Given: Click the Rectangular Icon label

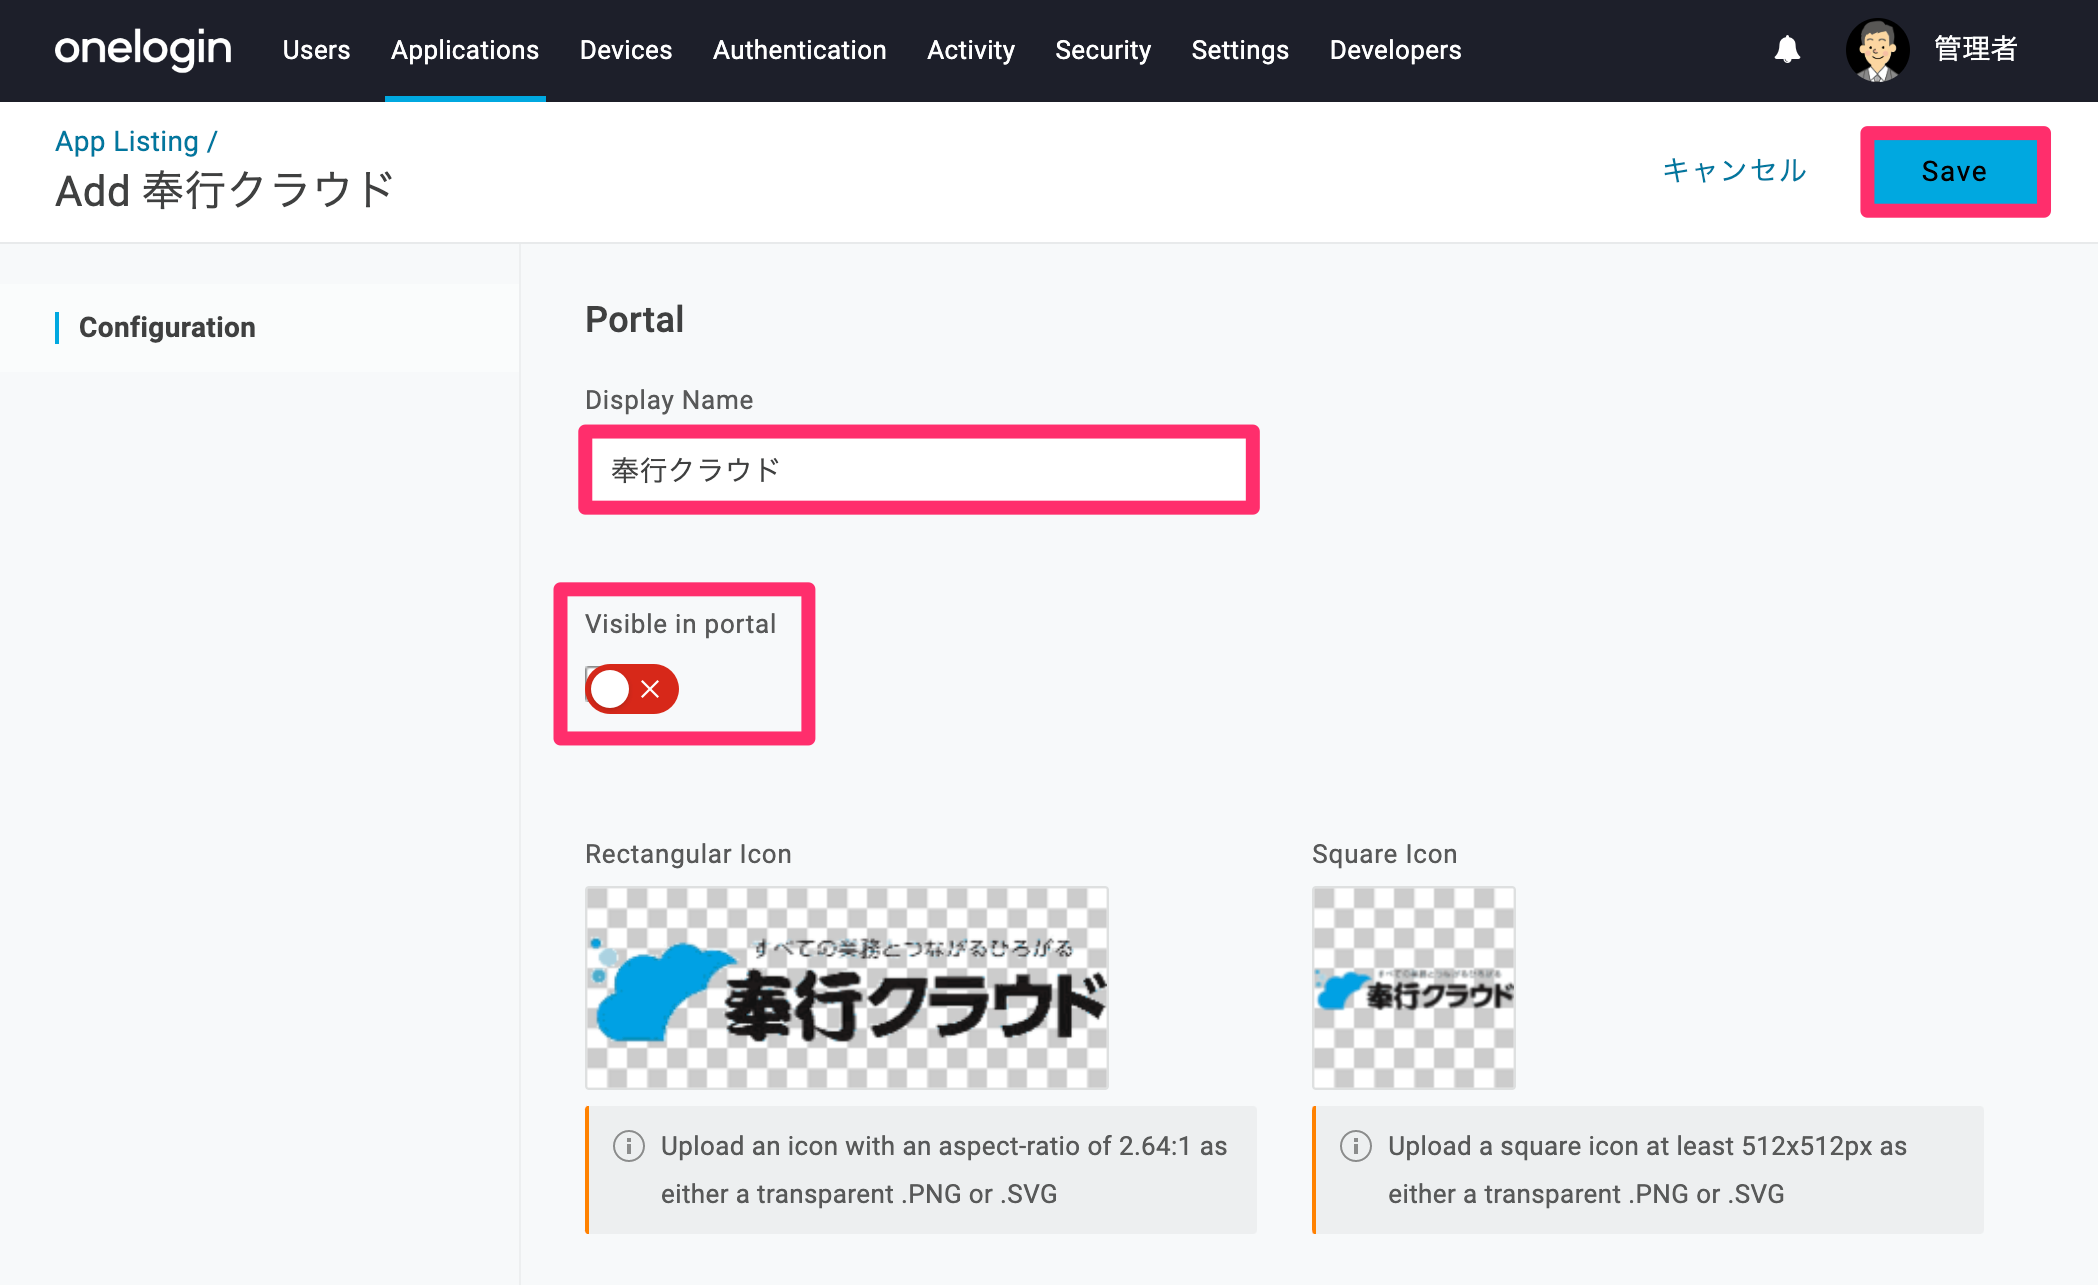Looking at the screenshot, I should pos(688,854).
